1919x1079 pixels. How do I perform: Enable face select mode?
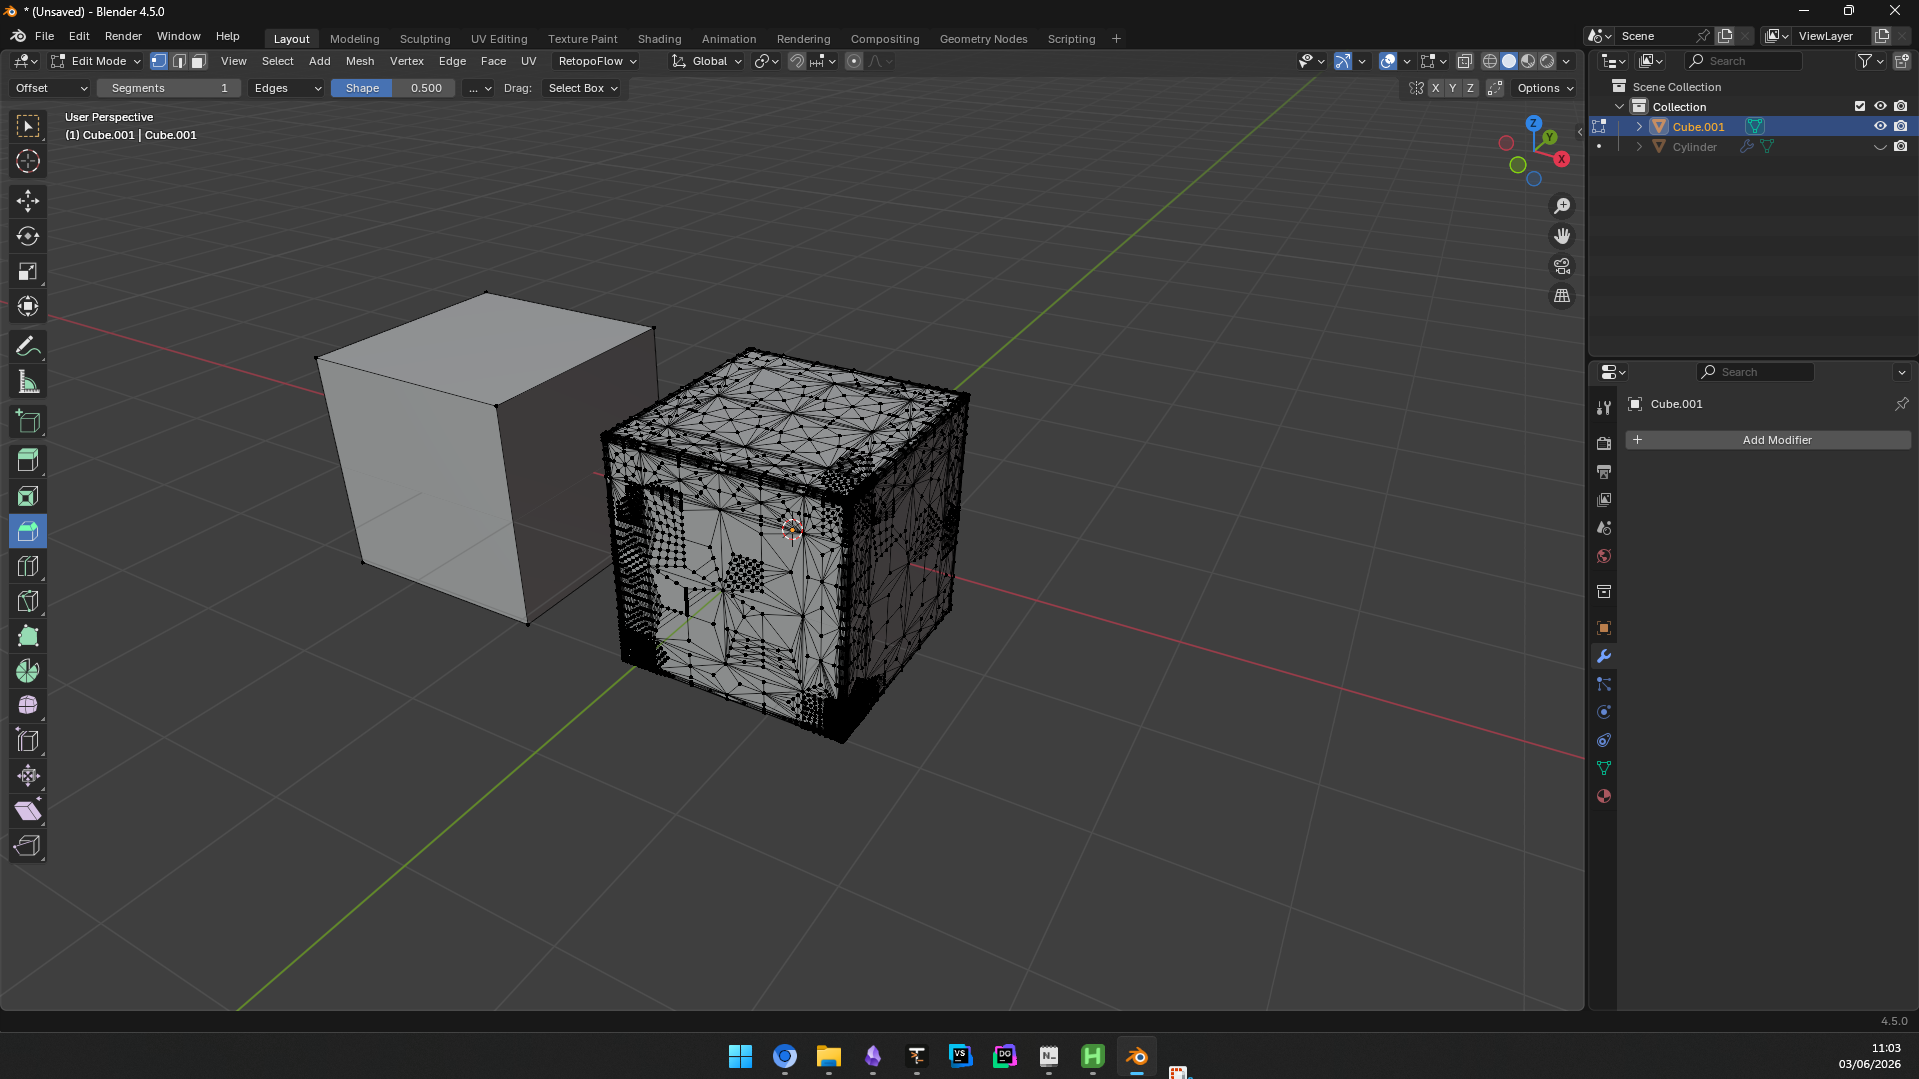(x=199, y=61)
